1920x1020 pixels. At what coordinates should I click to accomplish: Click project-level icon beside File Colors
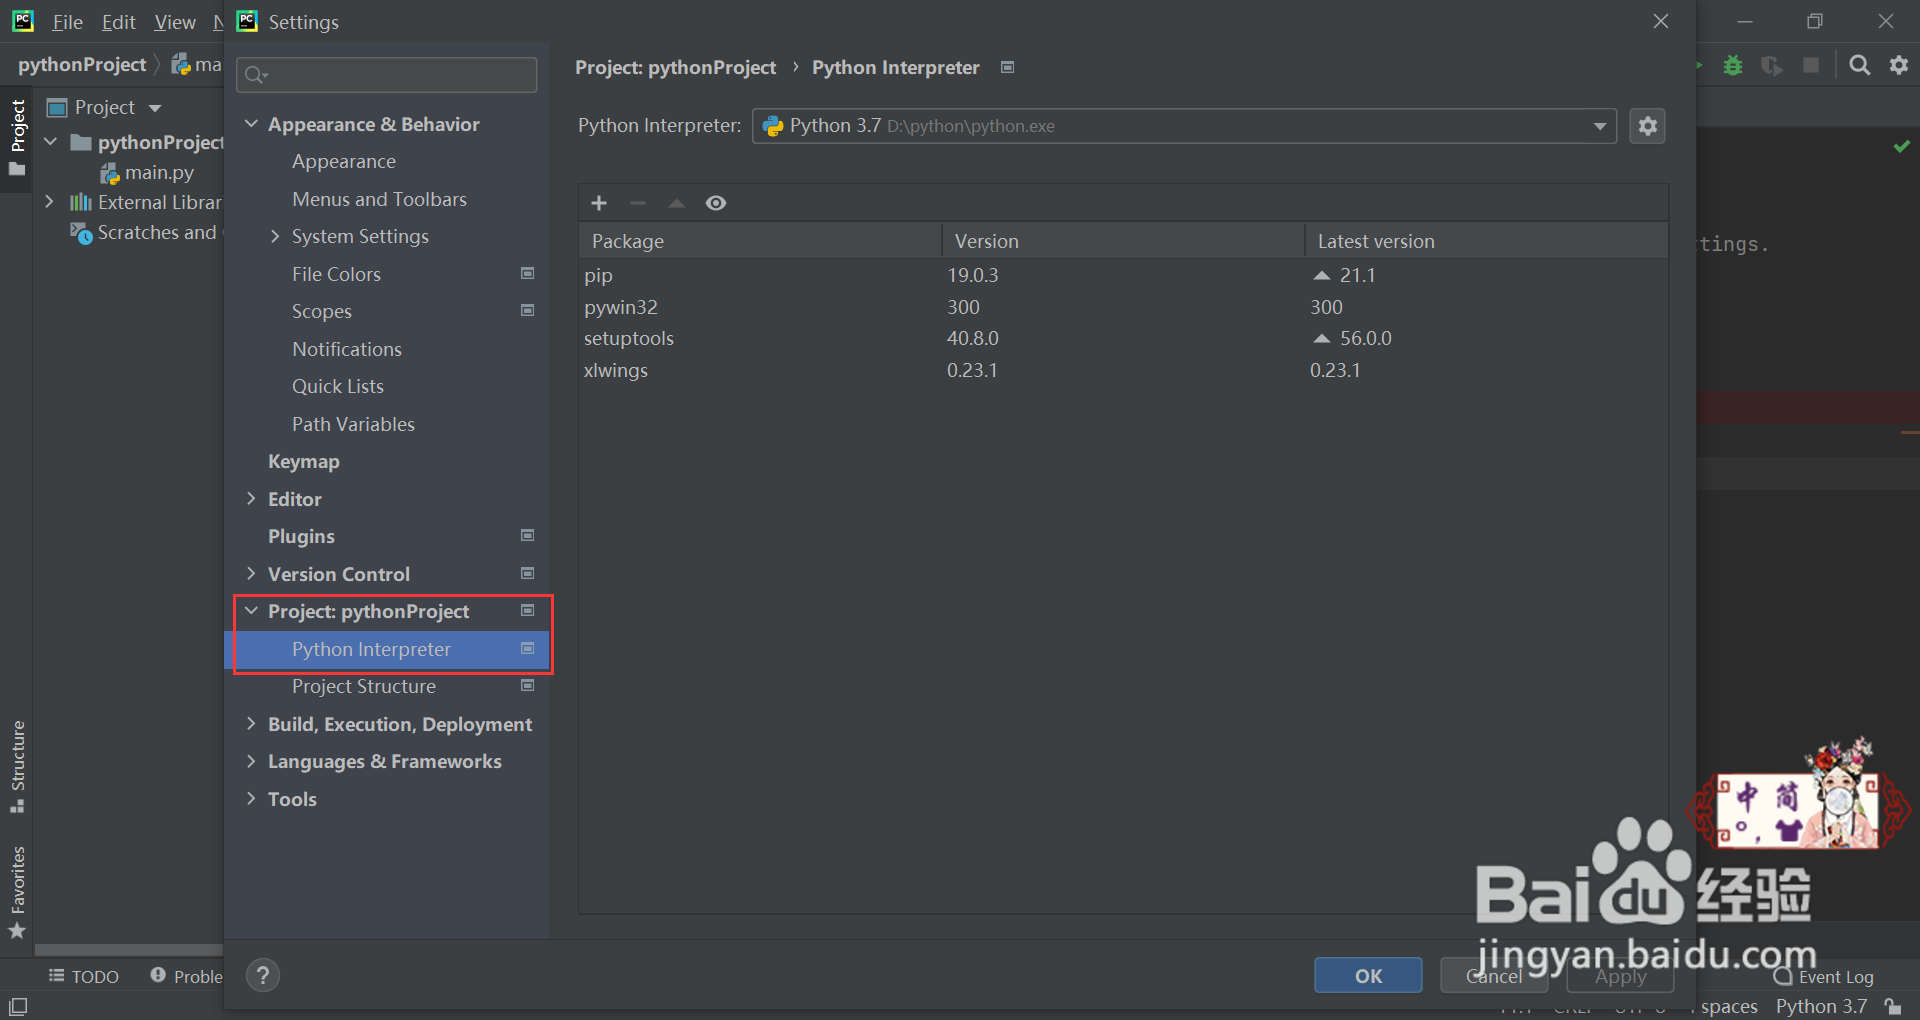pos(528,273)
